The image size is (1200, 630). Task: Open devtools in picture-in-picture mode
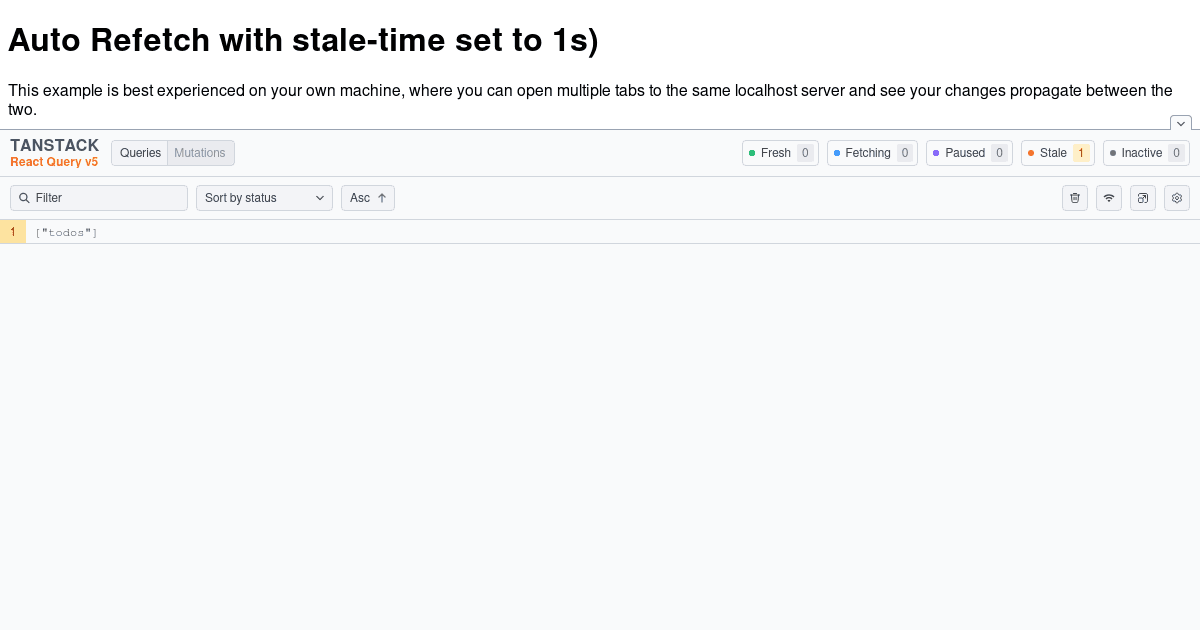click(1143, 198)
